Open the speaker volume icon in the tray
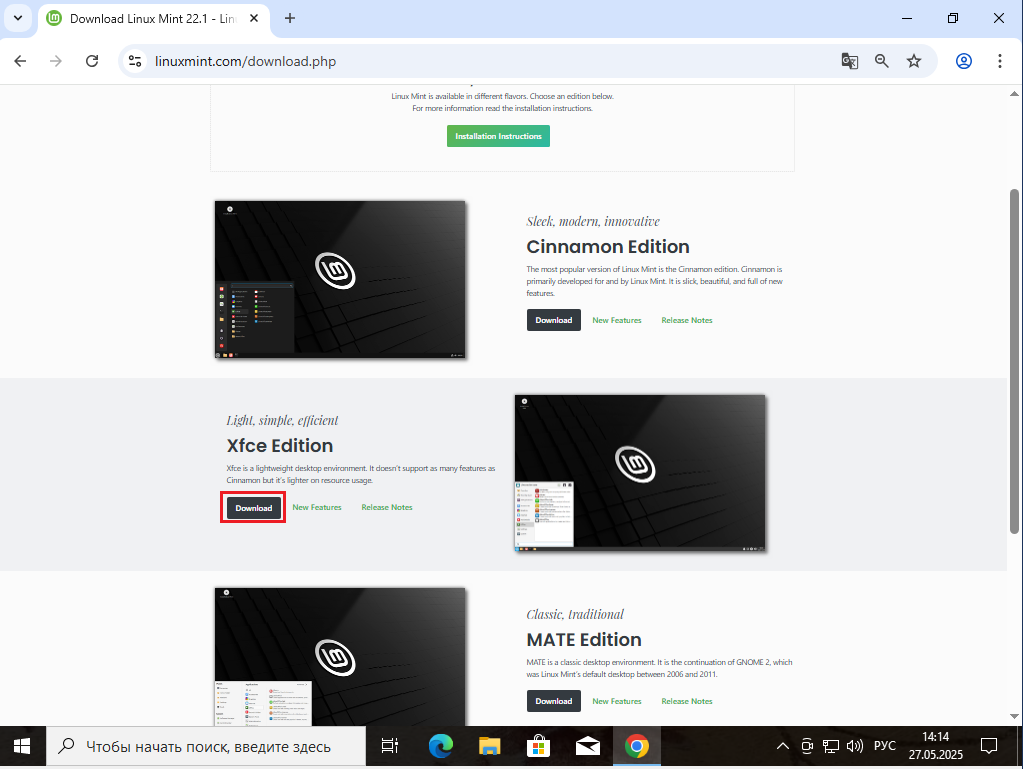The image size is (1023, 769). pyautogui.click(x=854, y=746)
